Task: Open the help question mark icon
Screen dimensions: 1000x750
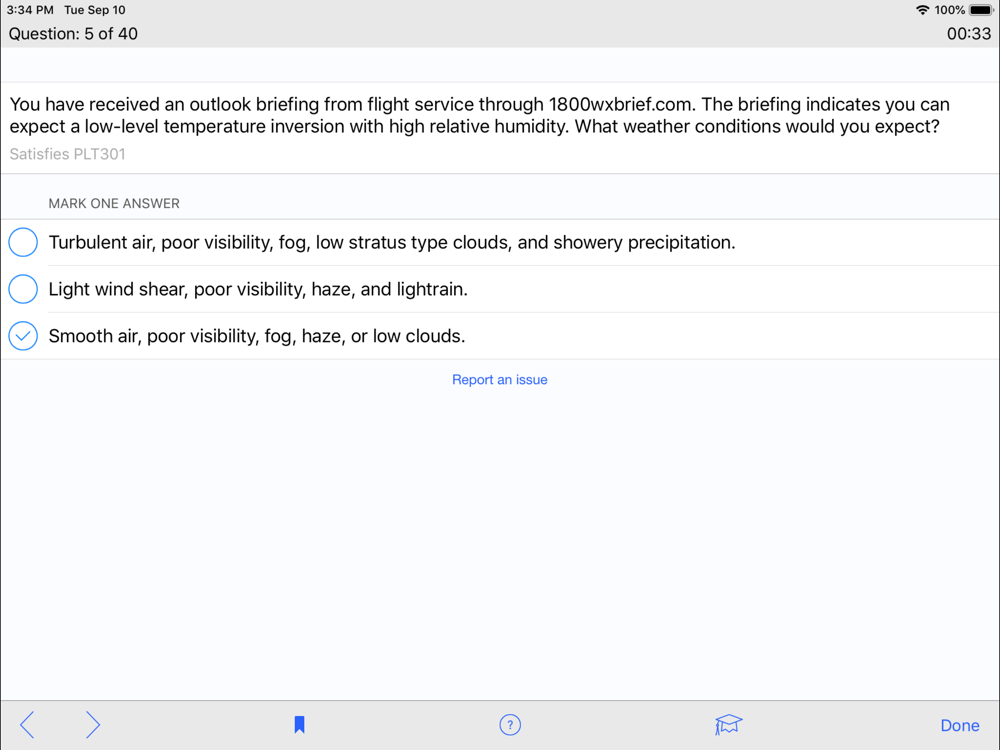Action: click(x=510, y=725)
